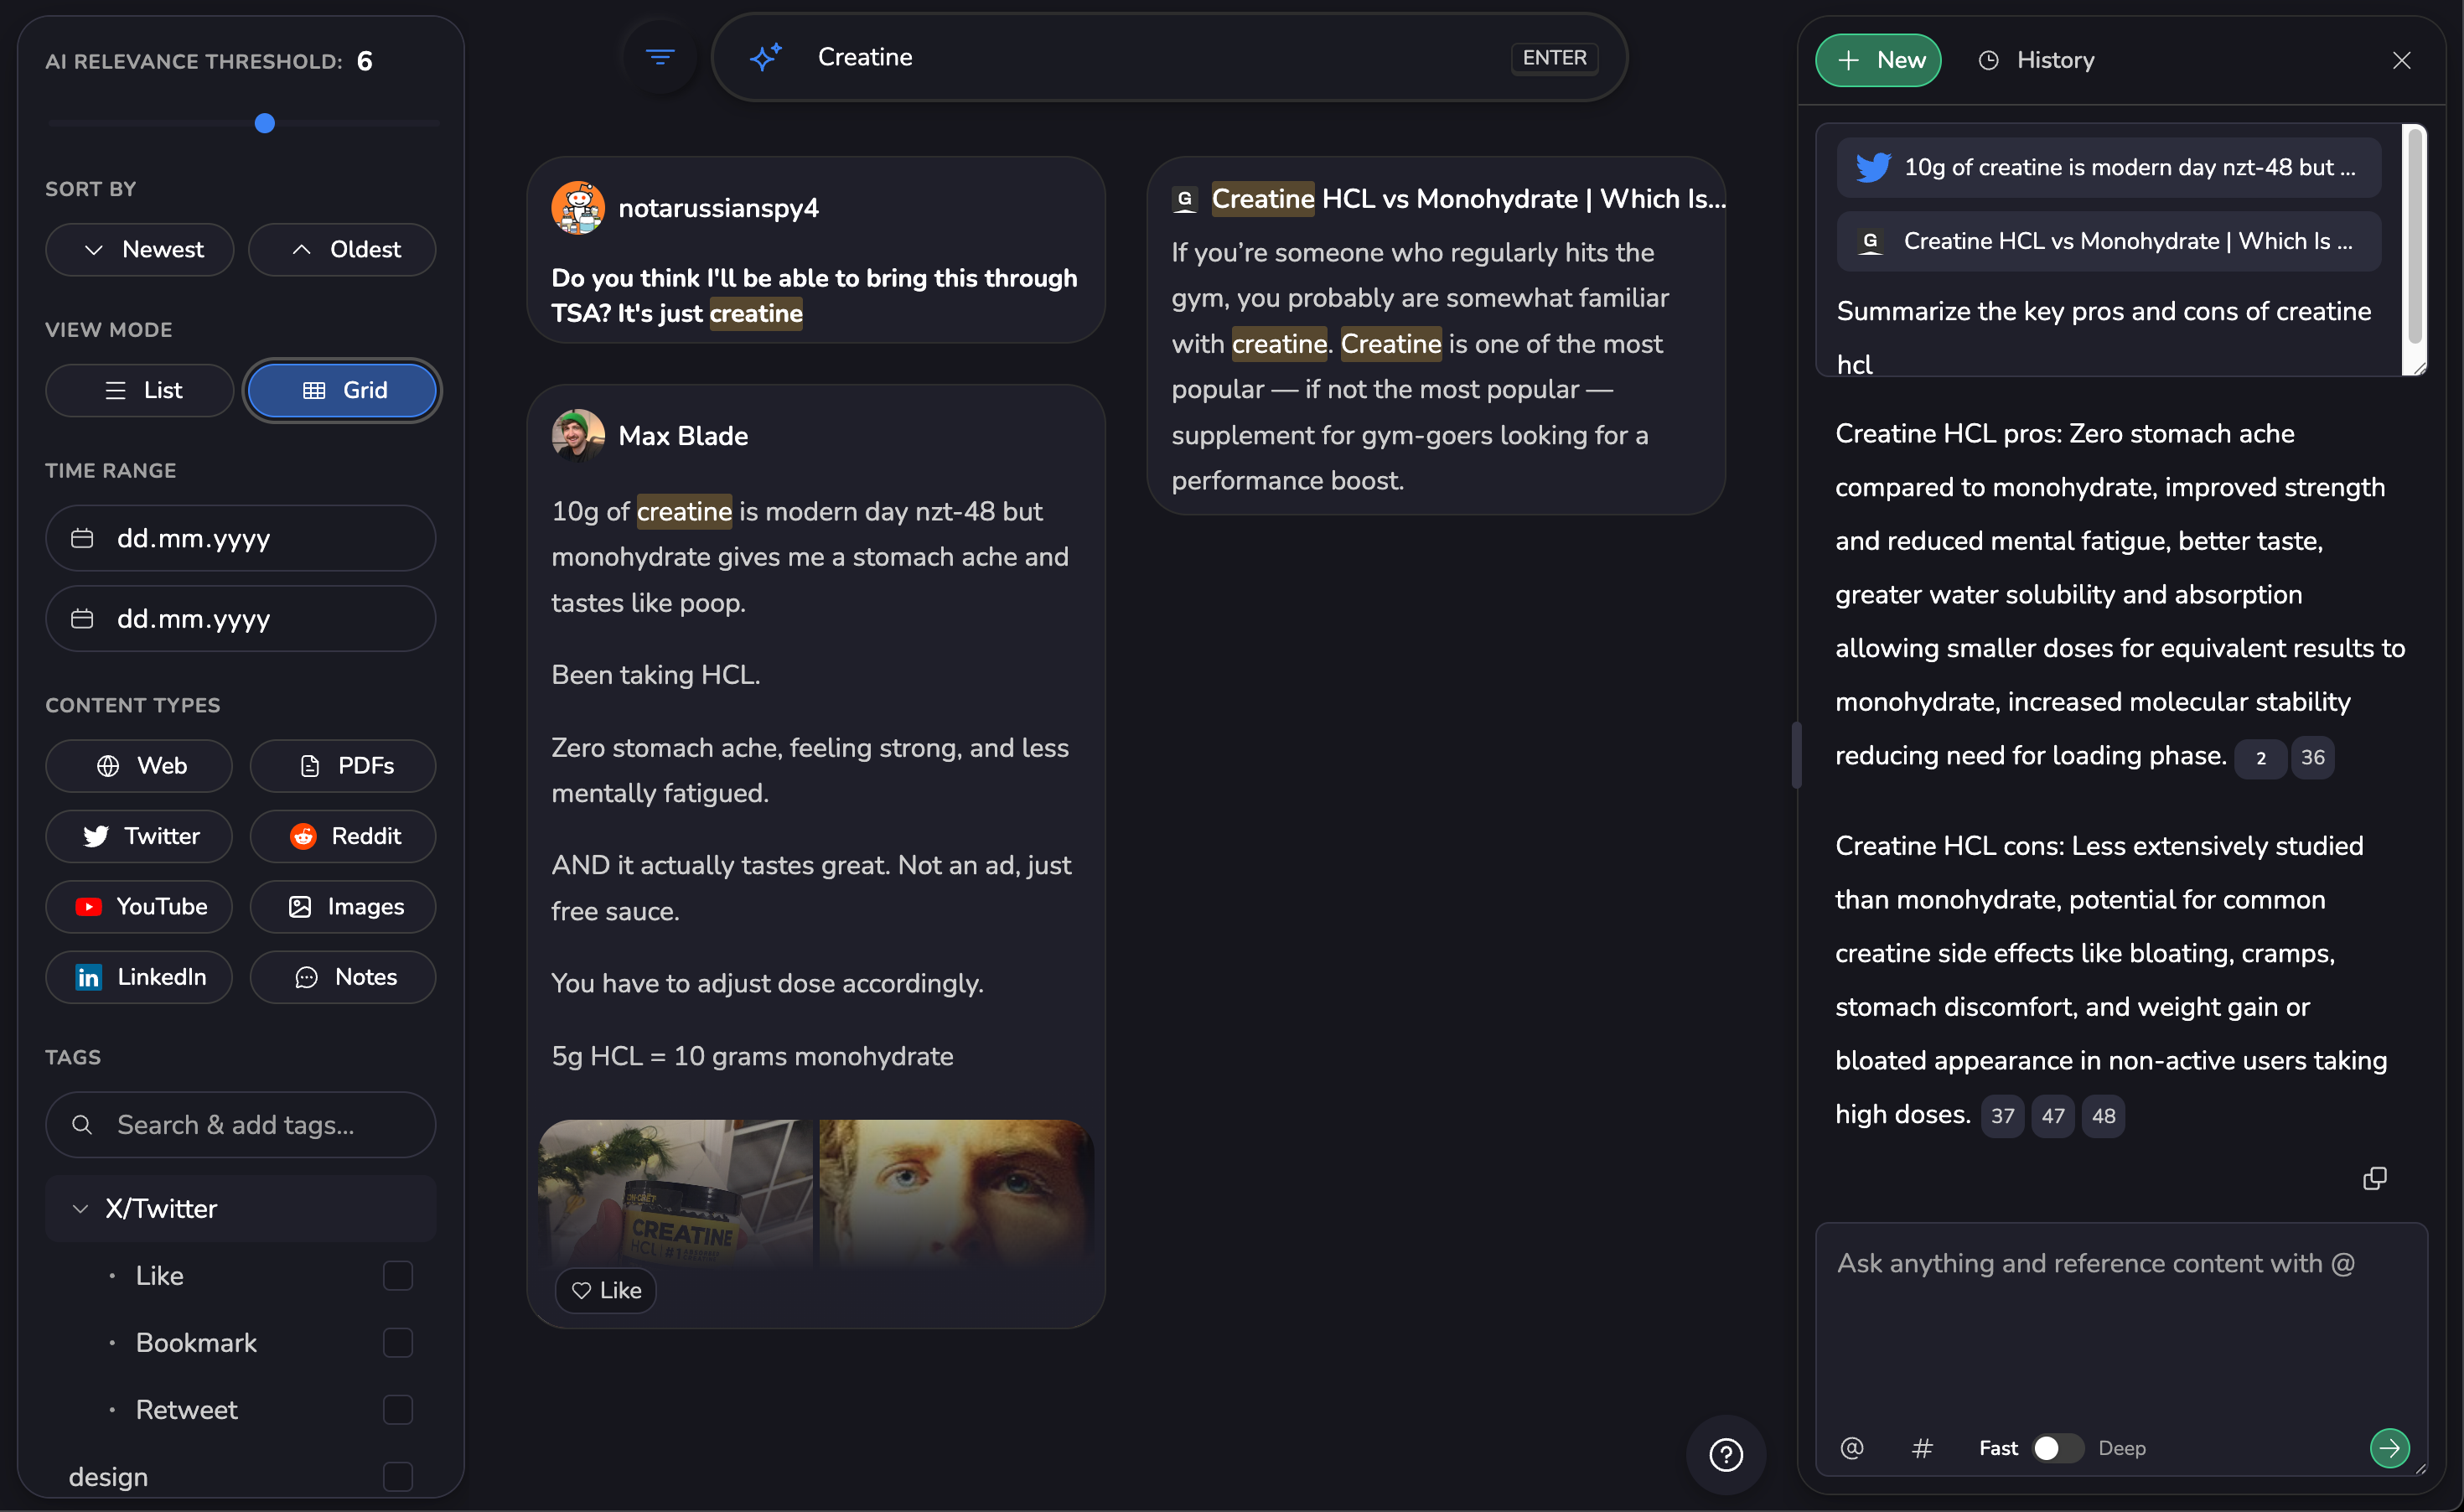Image resolution: width=2464 pixels, height=1512 pixels.
Task: Enable the Retweet tag checkbox
Action: tap(397, 1409)
